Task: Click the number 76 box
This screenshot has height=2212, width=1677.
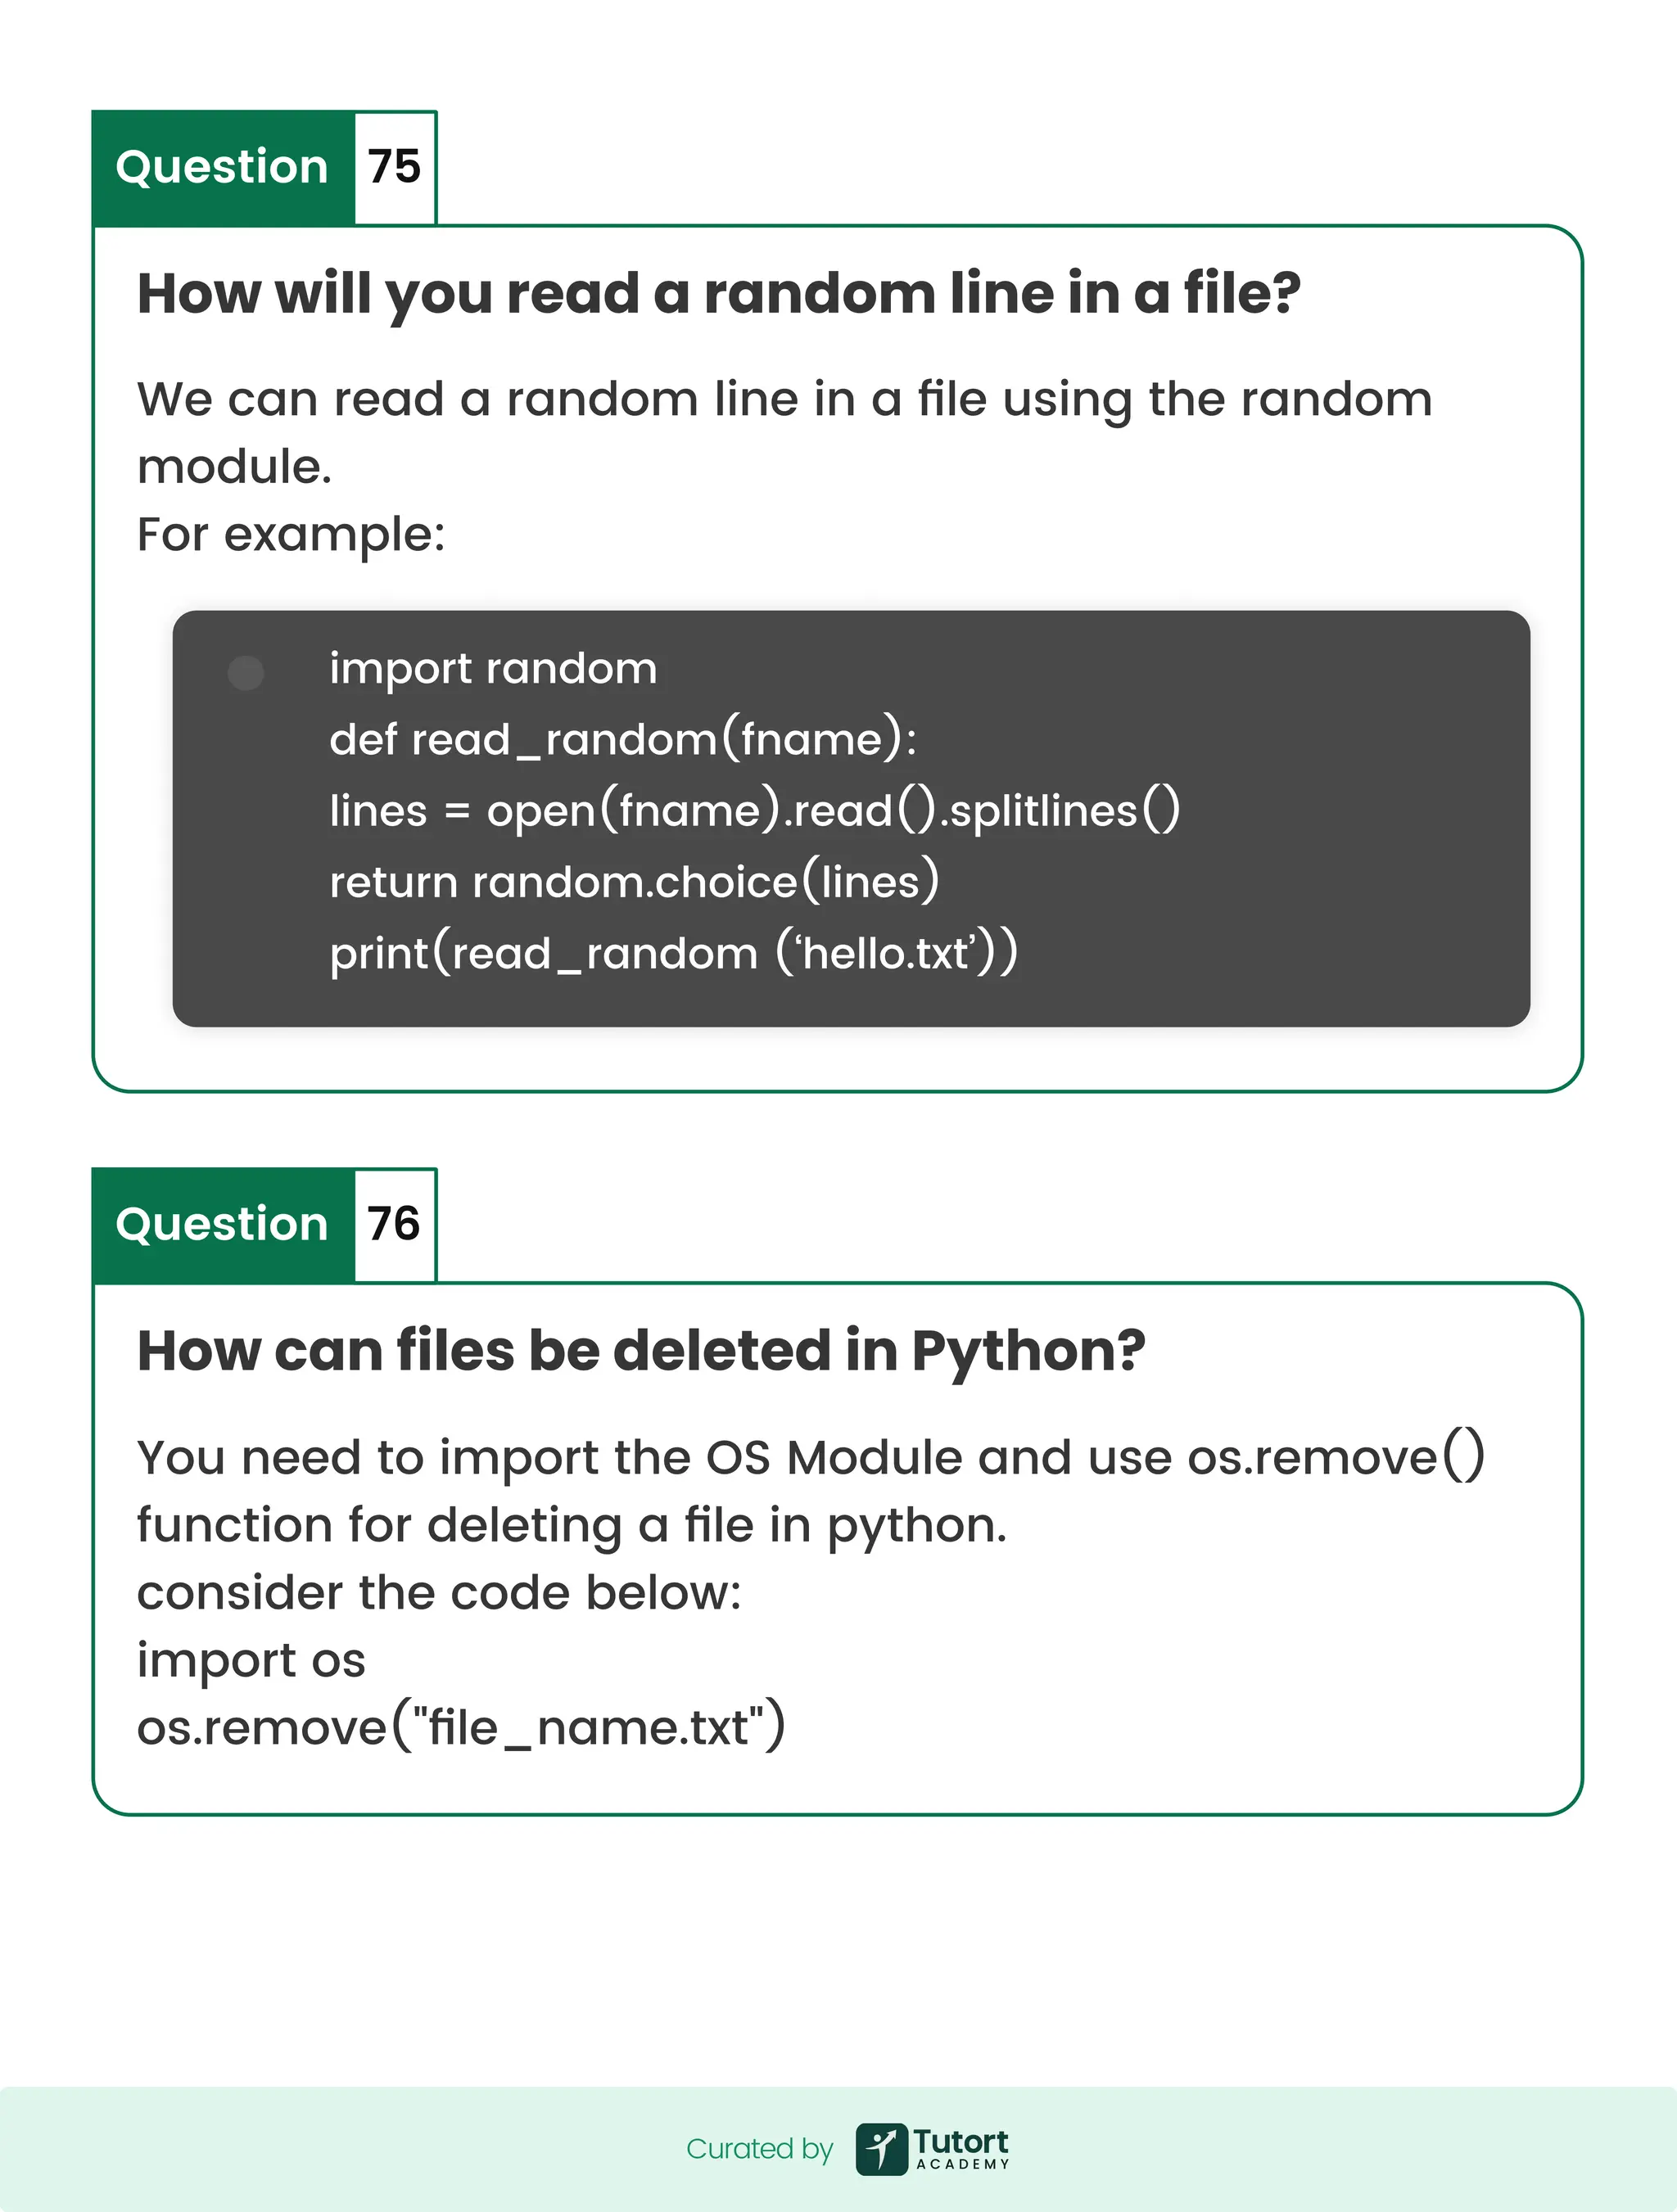Action: pyautogui.click(x=395, y=1224)
